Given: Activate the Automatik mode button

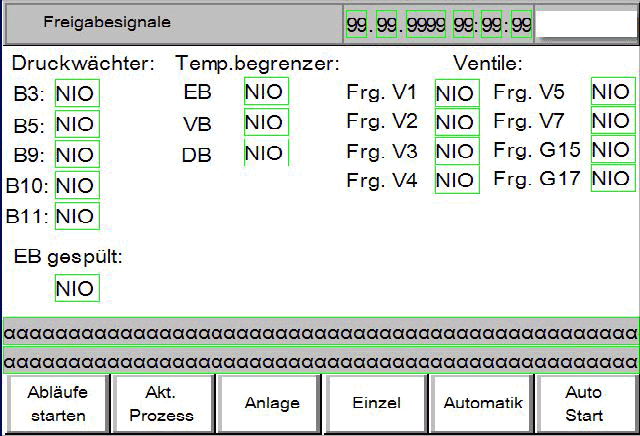Looking at the screenshot, I should [483, 403].
